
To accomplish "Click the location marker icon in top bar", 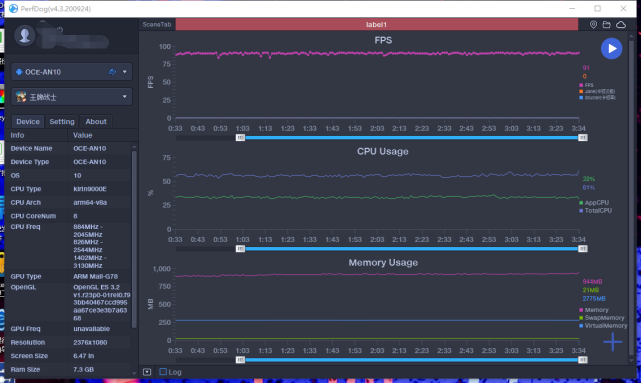I will 593,25.
